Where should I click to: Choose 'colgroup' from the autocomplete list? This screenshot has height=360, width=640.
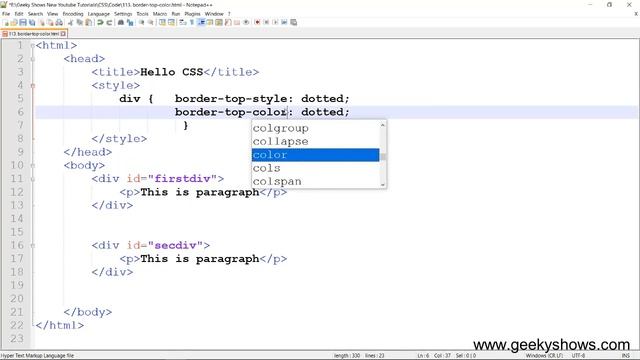click(316, 128)
